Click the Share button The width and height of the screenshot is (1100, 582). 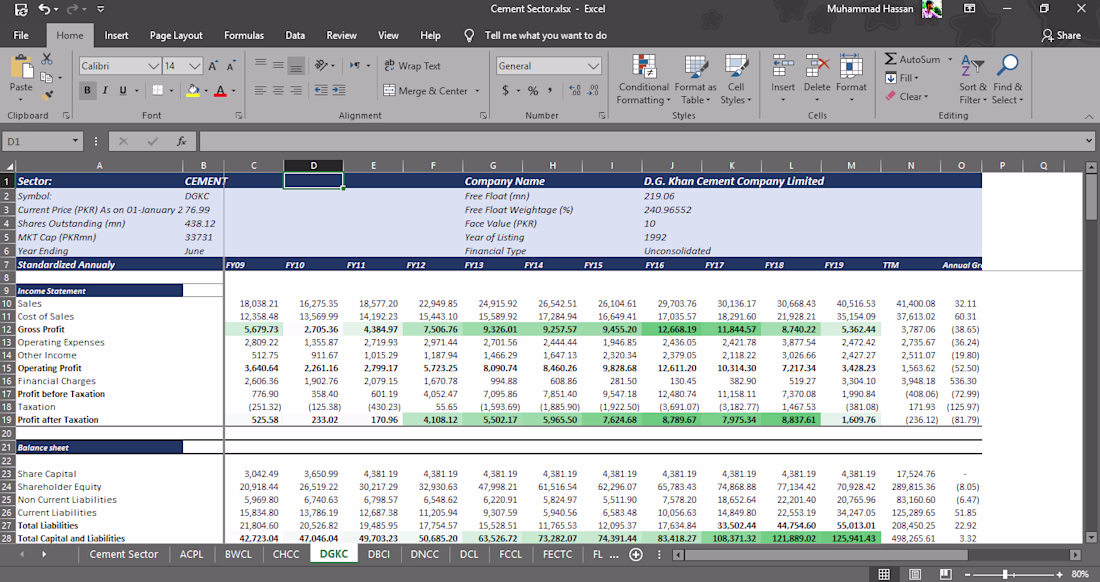[x=1061, y=35]
